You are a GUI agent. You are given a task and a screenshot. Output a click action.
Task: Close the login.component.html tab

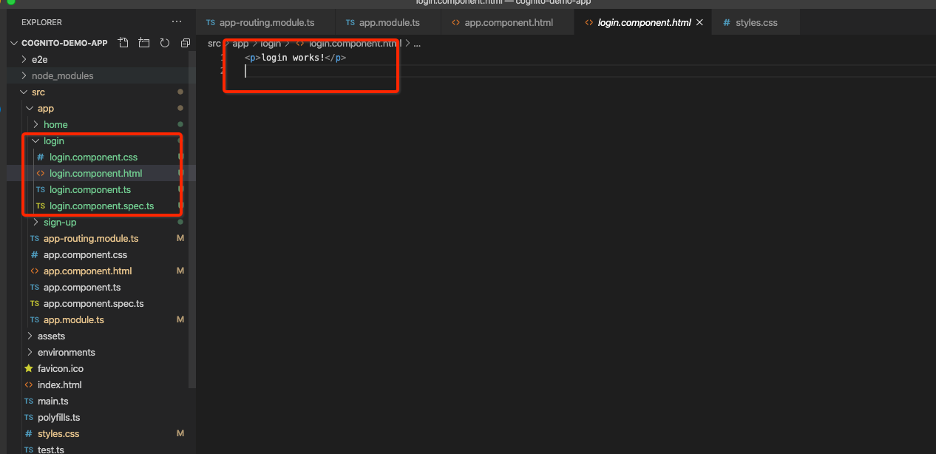coord(700,23)
